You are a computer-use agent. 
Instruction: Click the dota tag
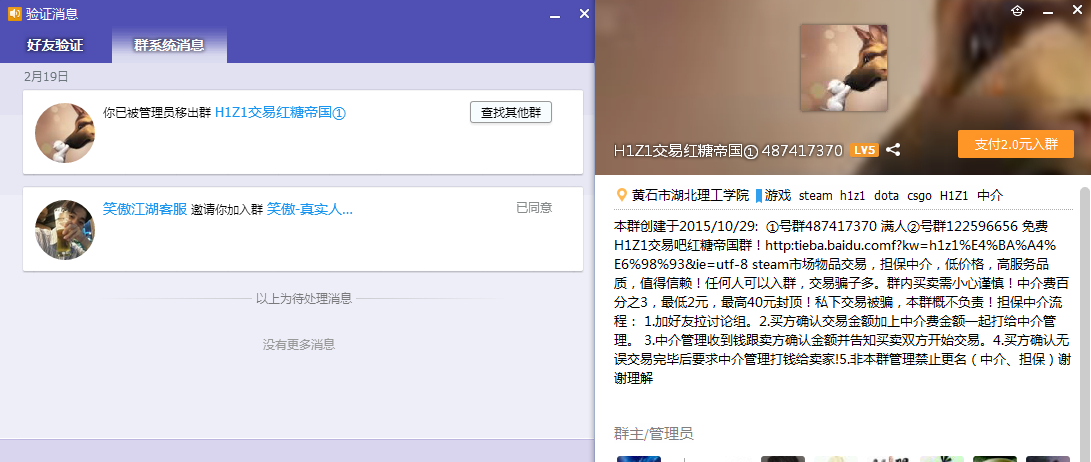click(886, 196)
